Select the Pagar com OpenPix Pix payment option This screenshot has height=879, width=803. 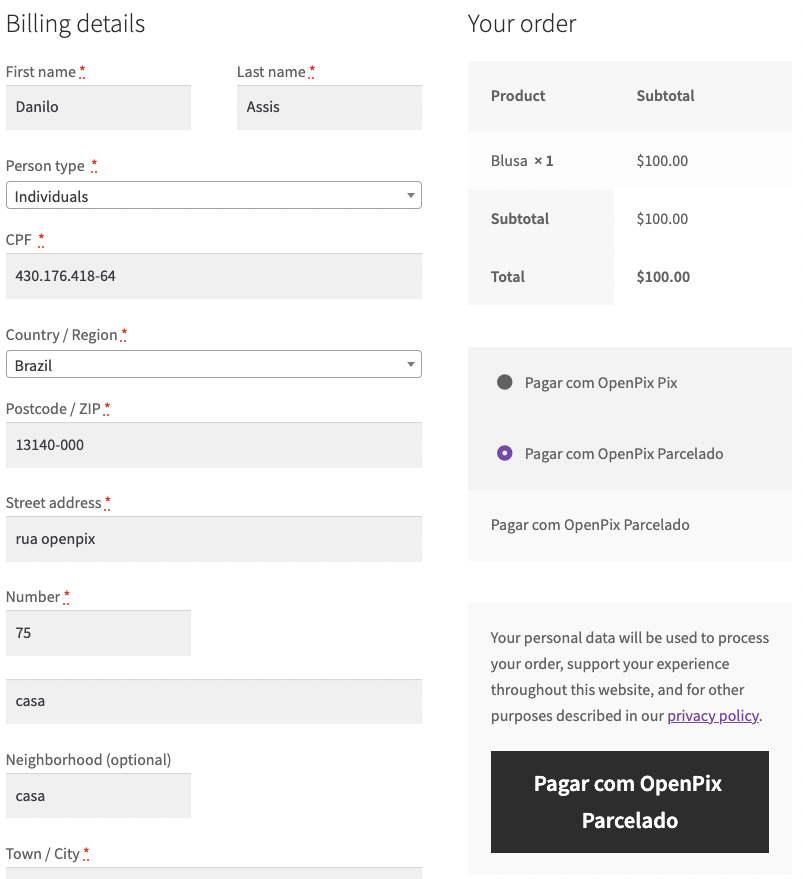click(505, 382)
